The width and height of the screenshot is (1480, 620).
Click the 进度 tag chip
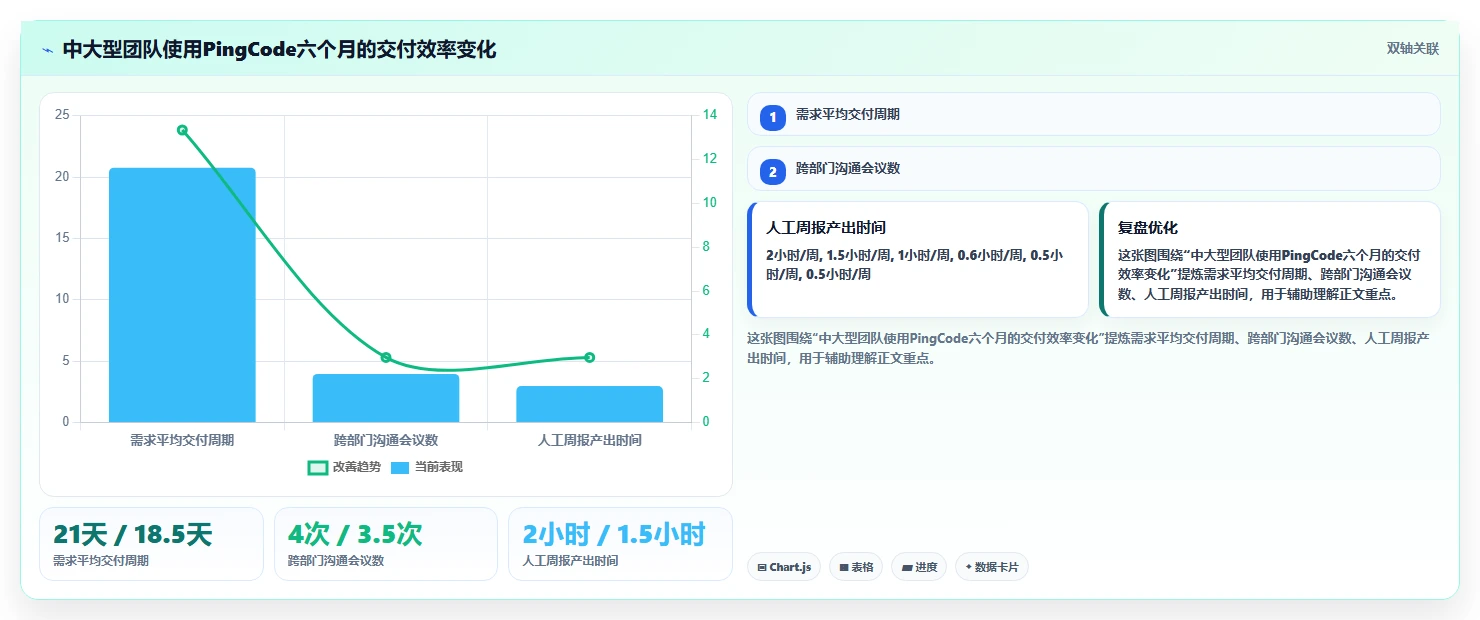tap(919, 567)
